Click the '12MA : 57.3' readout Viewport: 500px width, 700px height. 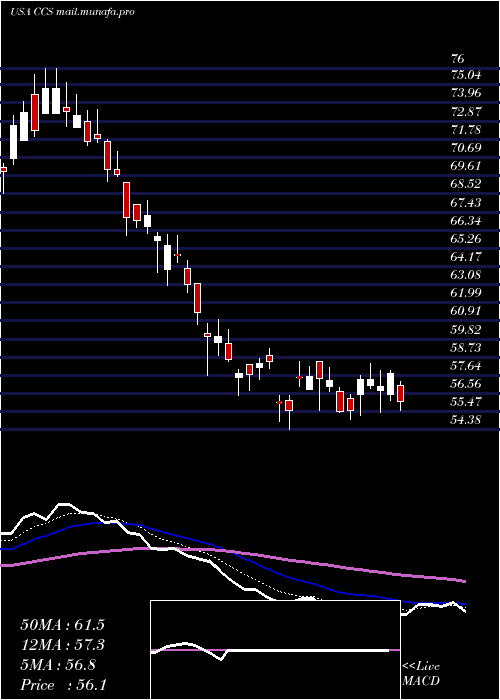(63, 645)
